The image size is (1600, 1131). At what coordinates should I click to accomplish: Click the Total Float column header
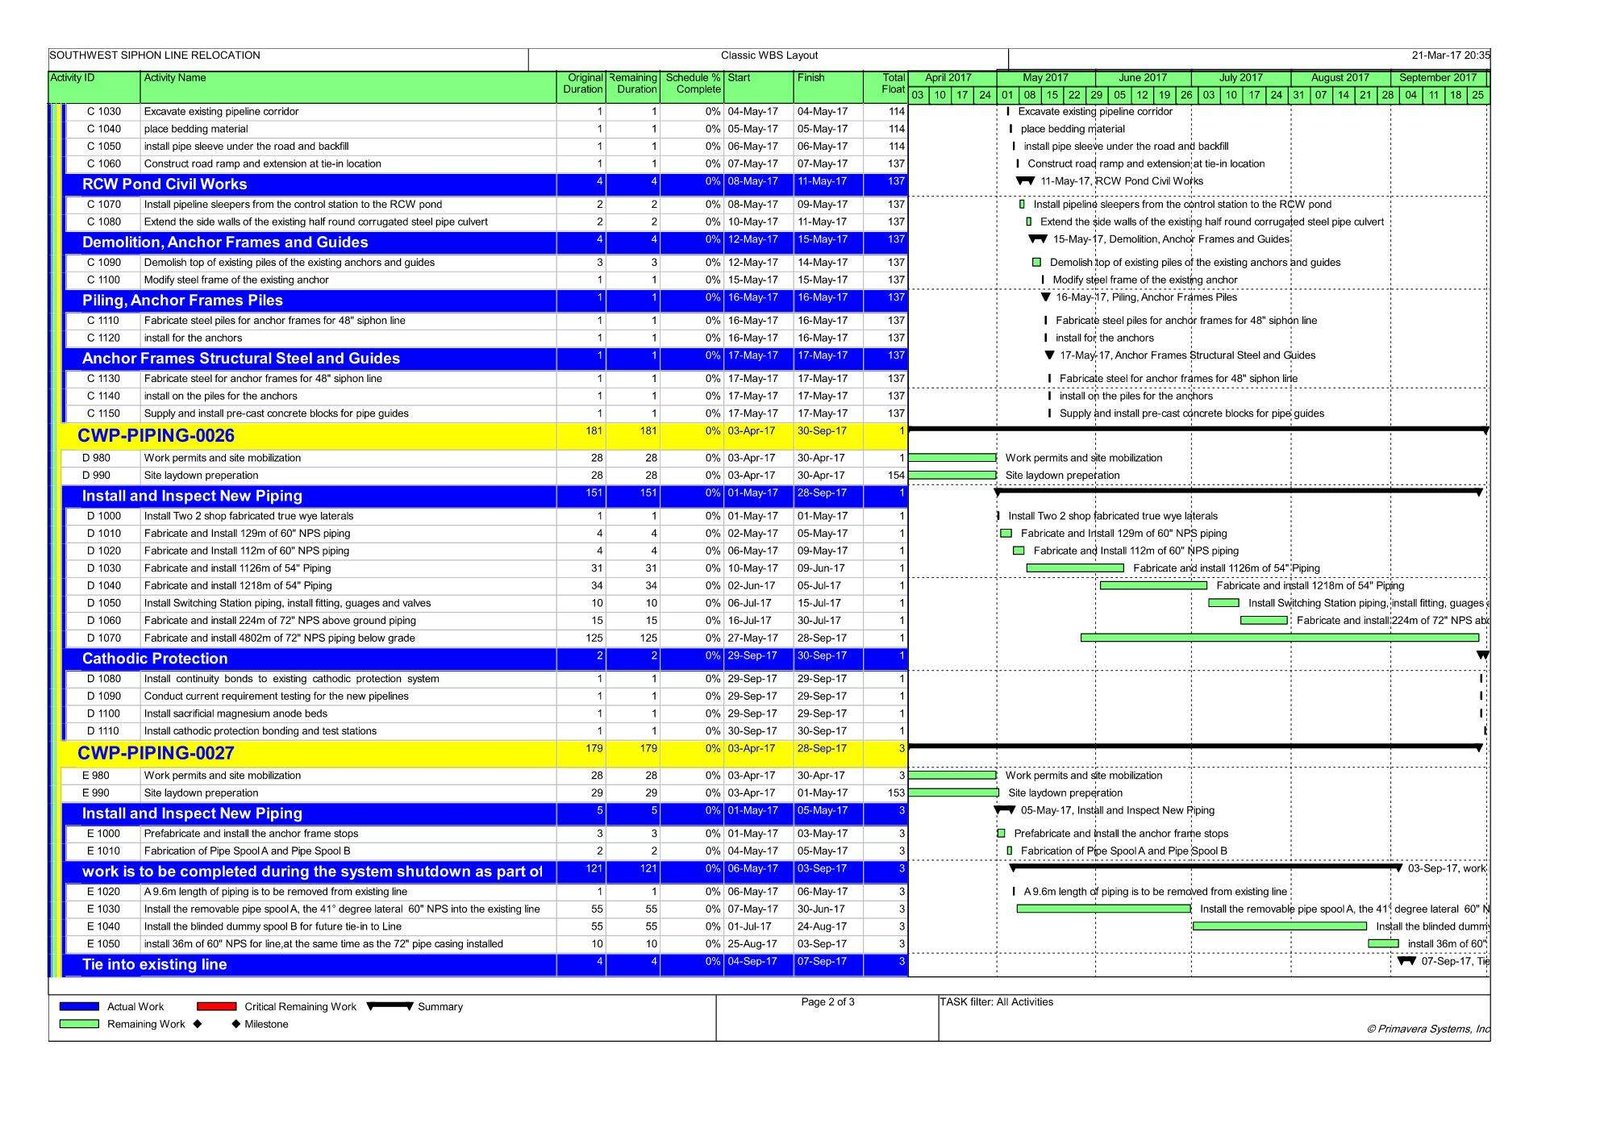pyautogui.click(x=892, y=84)
